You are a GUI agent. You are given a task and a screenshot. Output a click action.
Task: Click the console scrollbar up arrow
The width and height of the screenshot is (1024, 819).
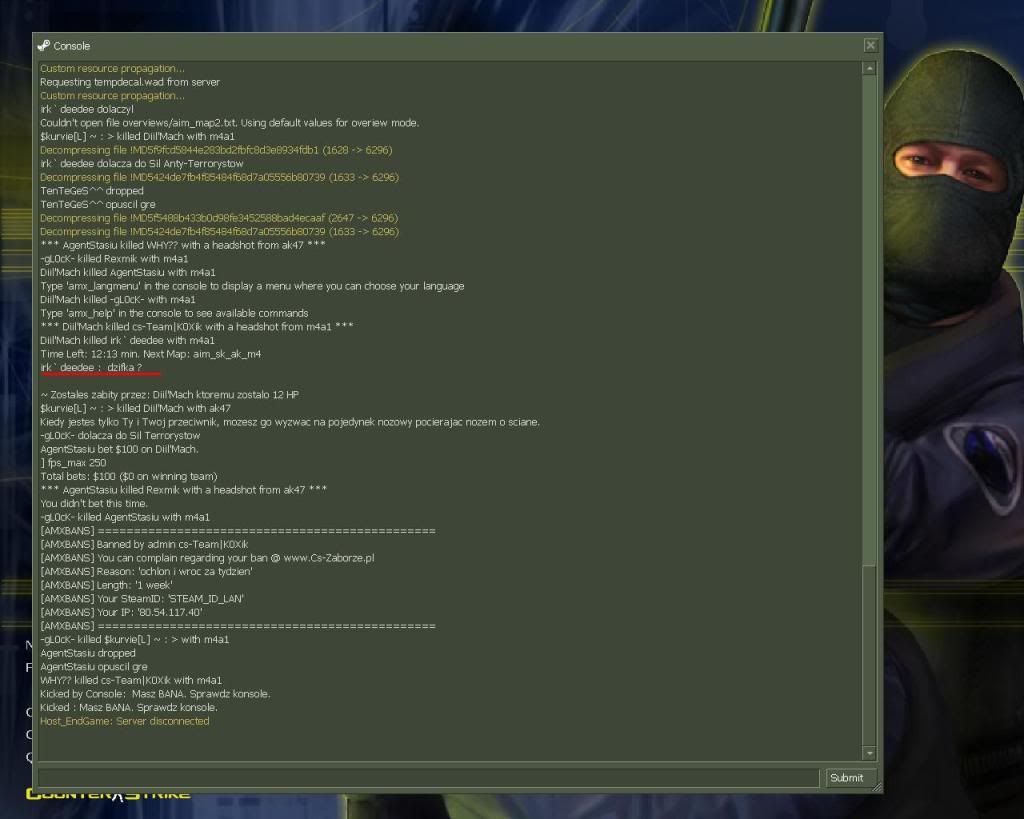[869, 69]
